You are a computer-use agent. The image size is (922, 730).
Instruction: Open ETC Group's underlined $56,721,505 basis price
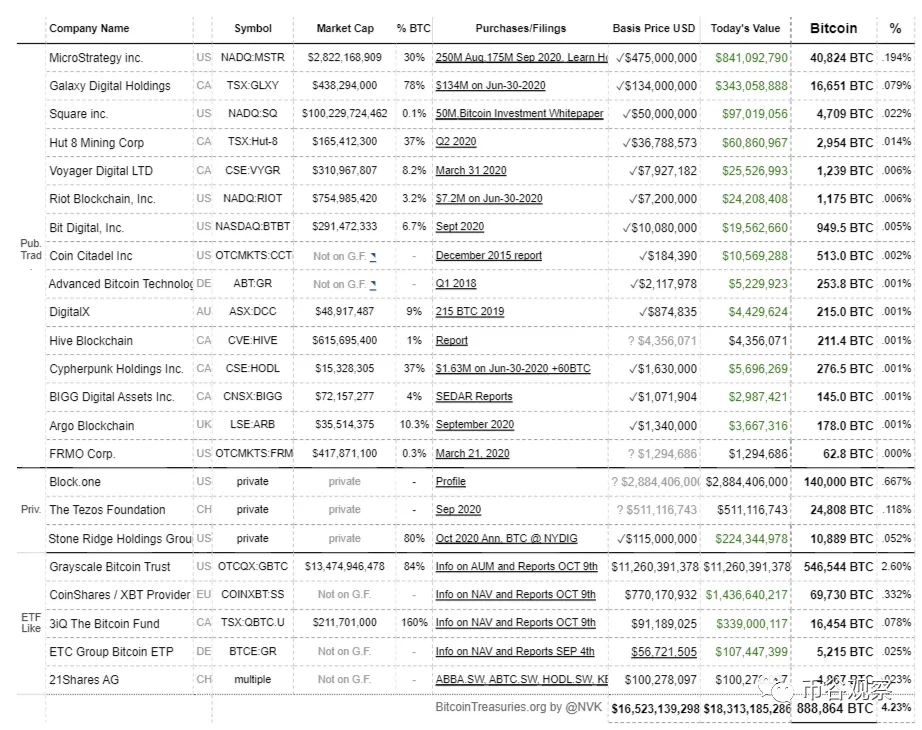click(x=664, y=652)
